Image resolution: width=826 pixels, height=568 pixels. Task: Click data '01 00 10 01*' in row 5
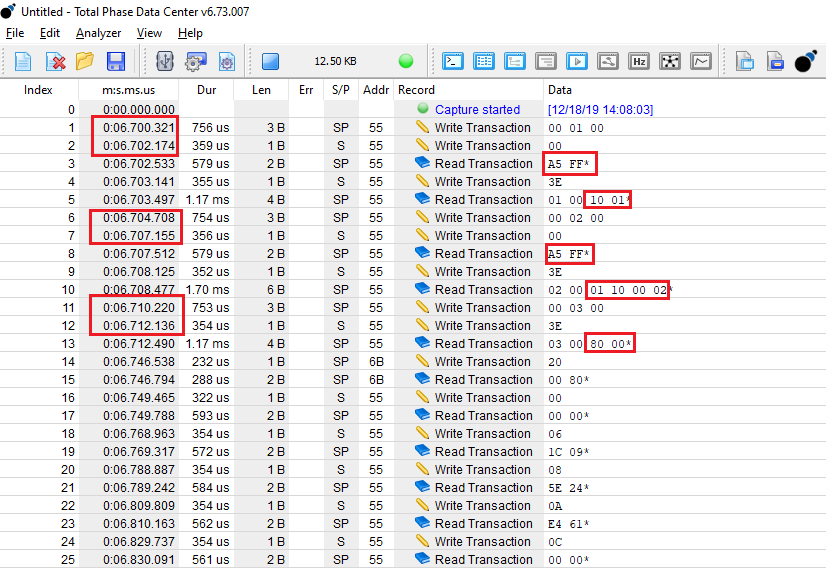[x=589, y=200]
